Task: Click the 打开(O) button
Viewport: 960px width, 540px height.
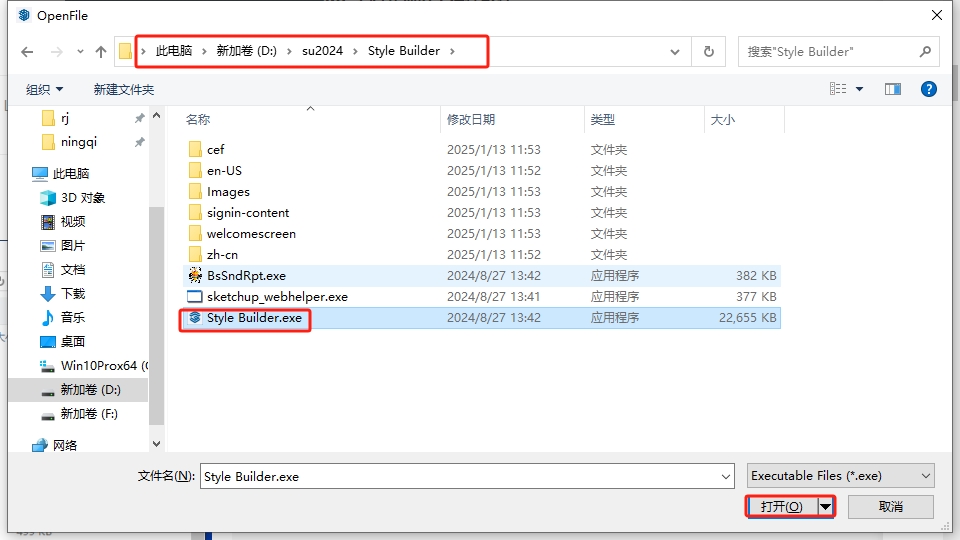Action: [782, 506]
